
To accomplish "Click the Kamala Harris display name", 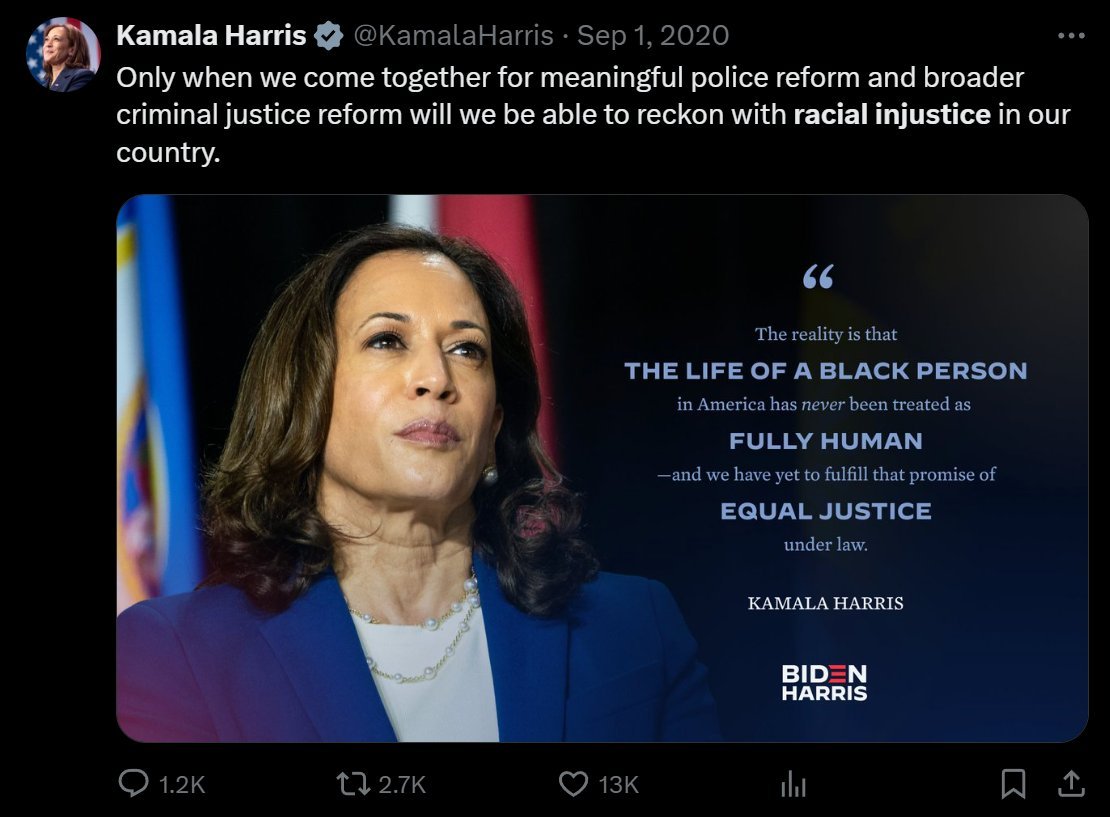I will pyautogui.click(x=211, y=35).
